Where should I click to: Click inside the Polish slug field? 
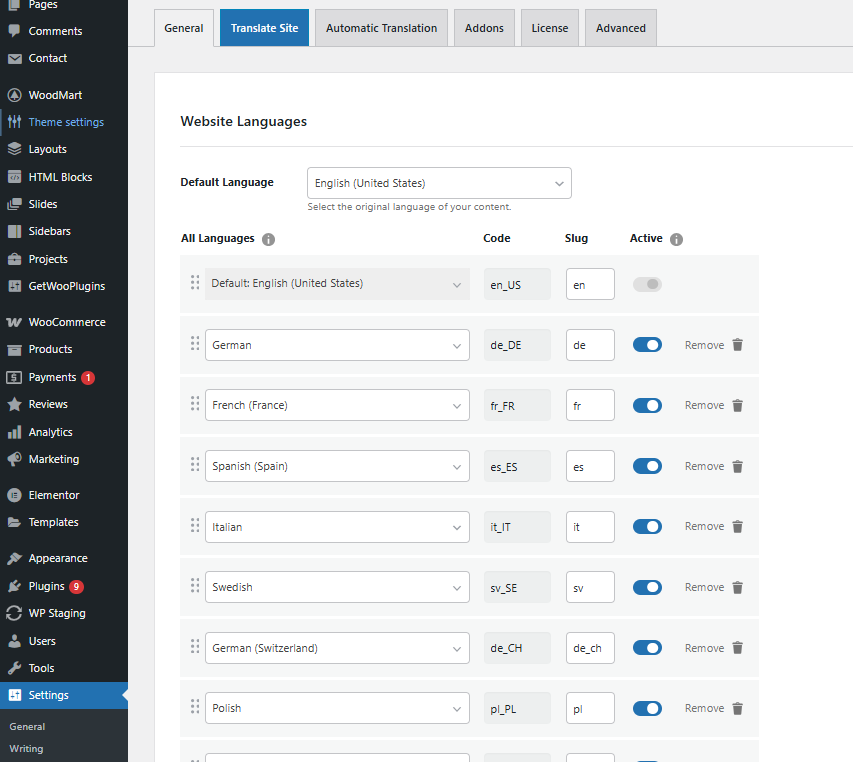pyautogui.click(x=590, y=708)
